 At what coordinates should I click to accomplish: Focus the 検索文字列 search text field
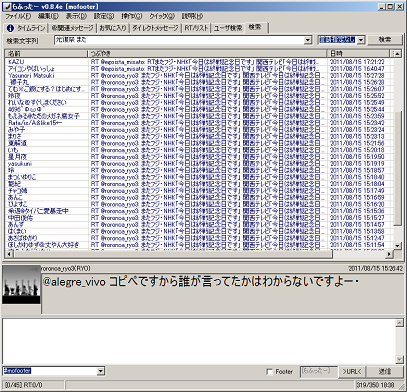click(x=180, y=40)
